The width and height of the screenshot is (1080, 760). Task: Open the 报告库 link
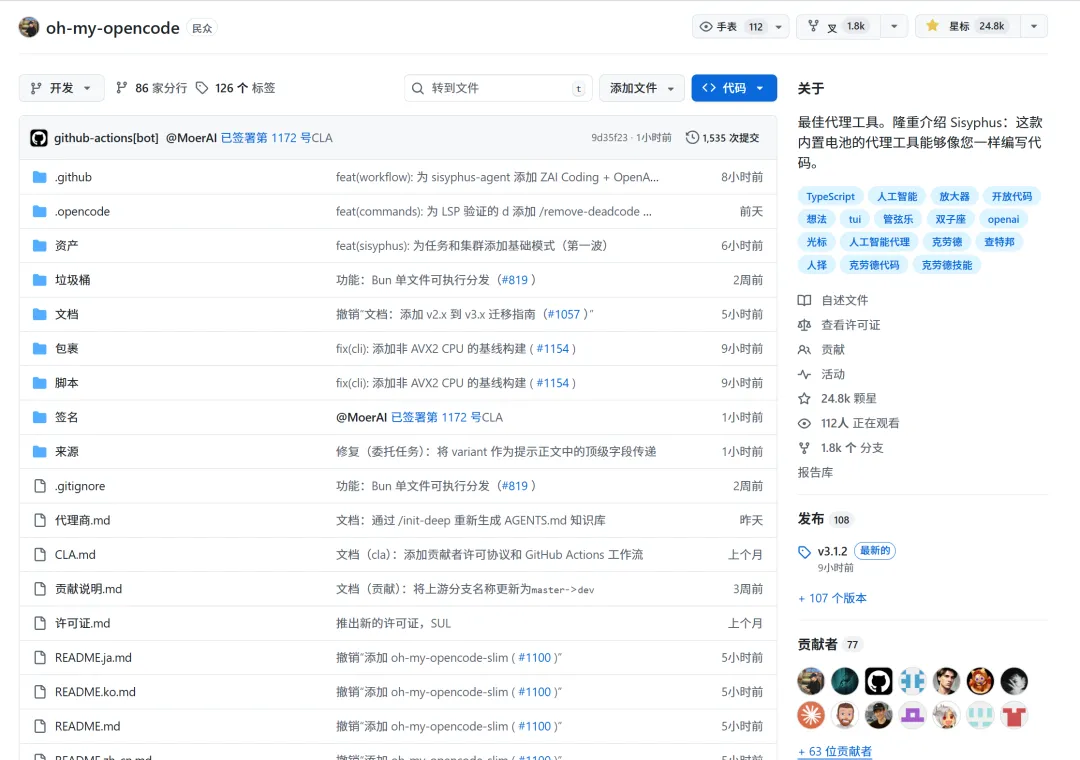(x=816, y=473)
